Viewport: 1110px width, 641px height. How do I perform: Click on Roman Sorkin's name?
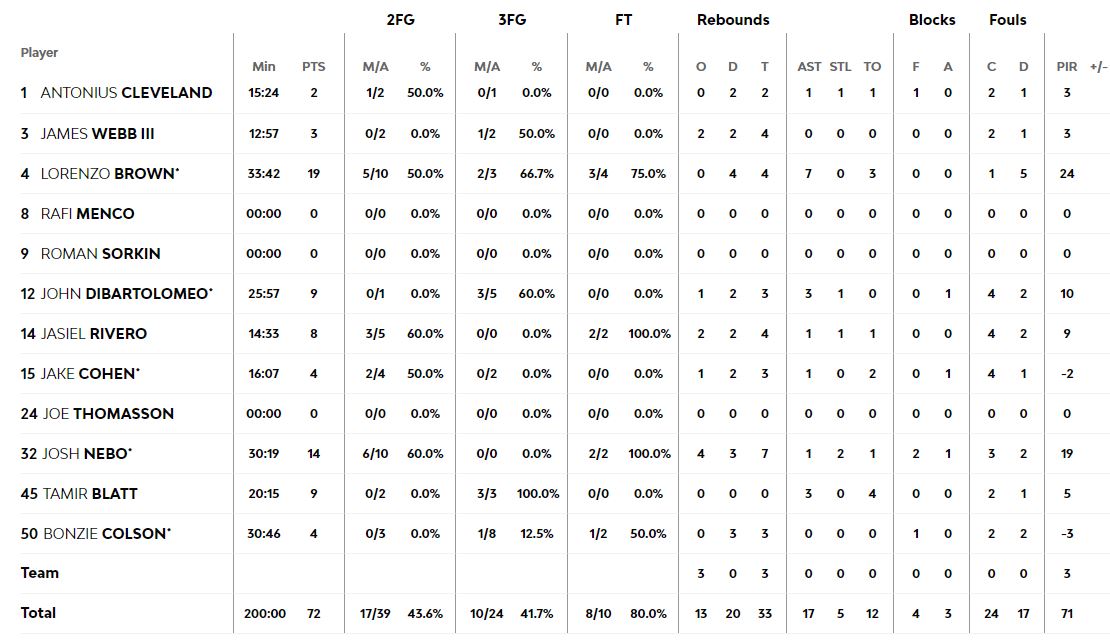coord(100,253)
